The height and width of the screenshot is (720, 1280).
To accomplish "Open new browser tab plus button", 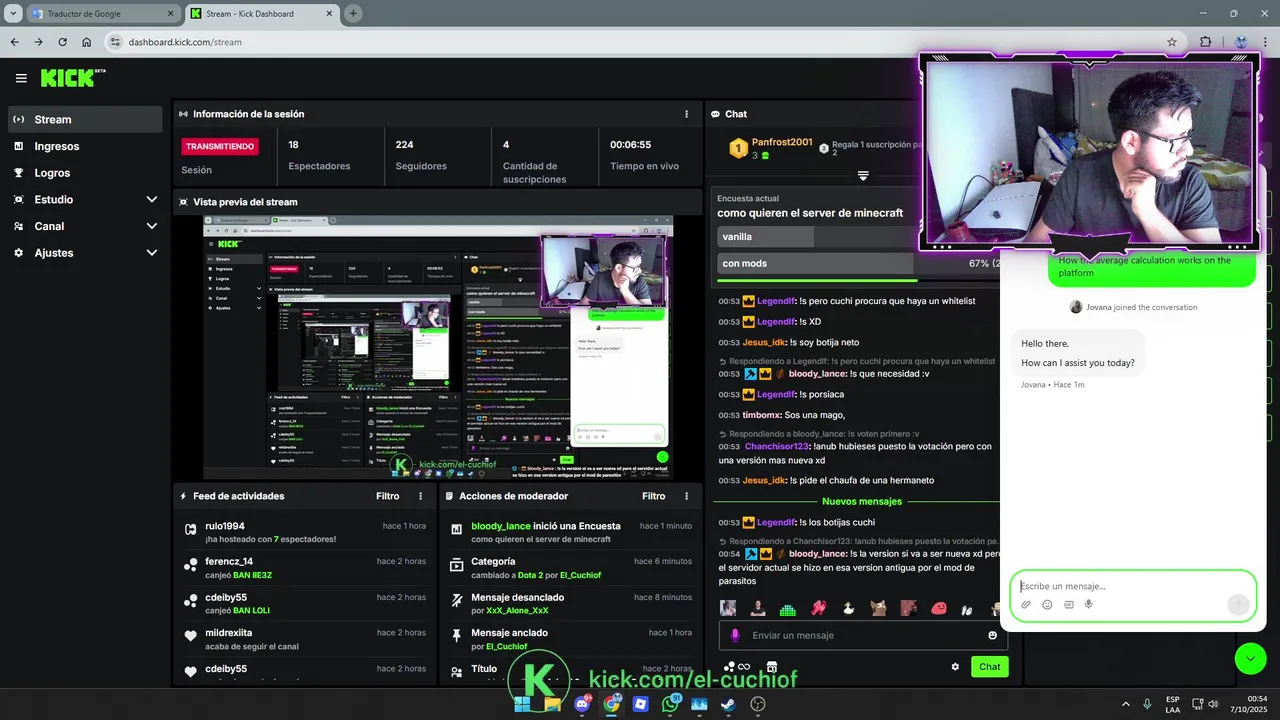I will click(x=353, y=14).
